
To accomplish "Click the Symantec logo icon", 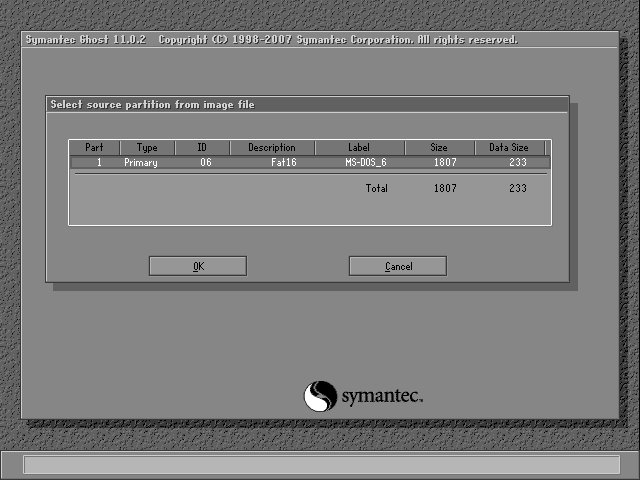I will coord(320,396).
